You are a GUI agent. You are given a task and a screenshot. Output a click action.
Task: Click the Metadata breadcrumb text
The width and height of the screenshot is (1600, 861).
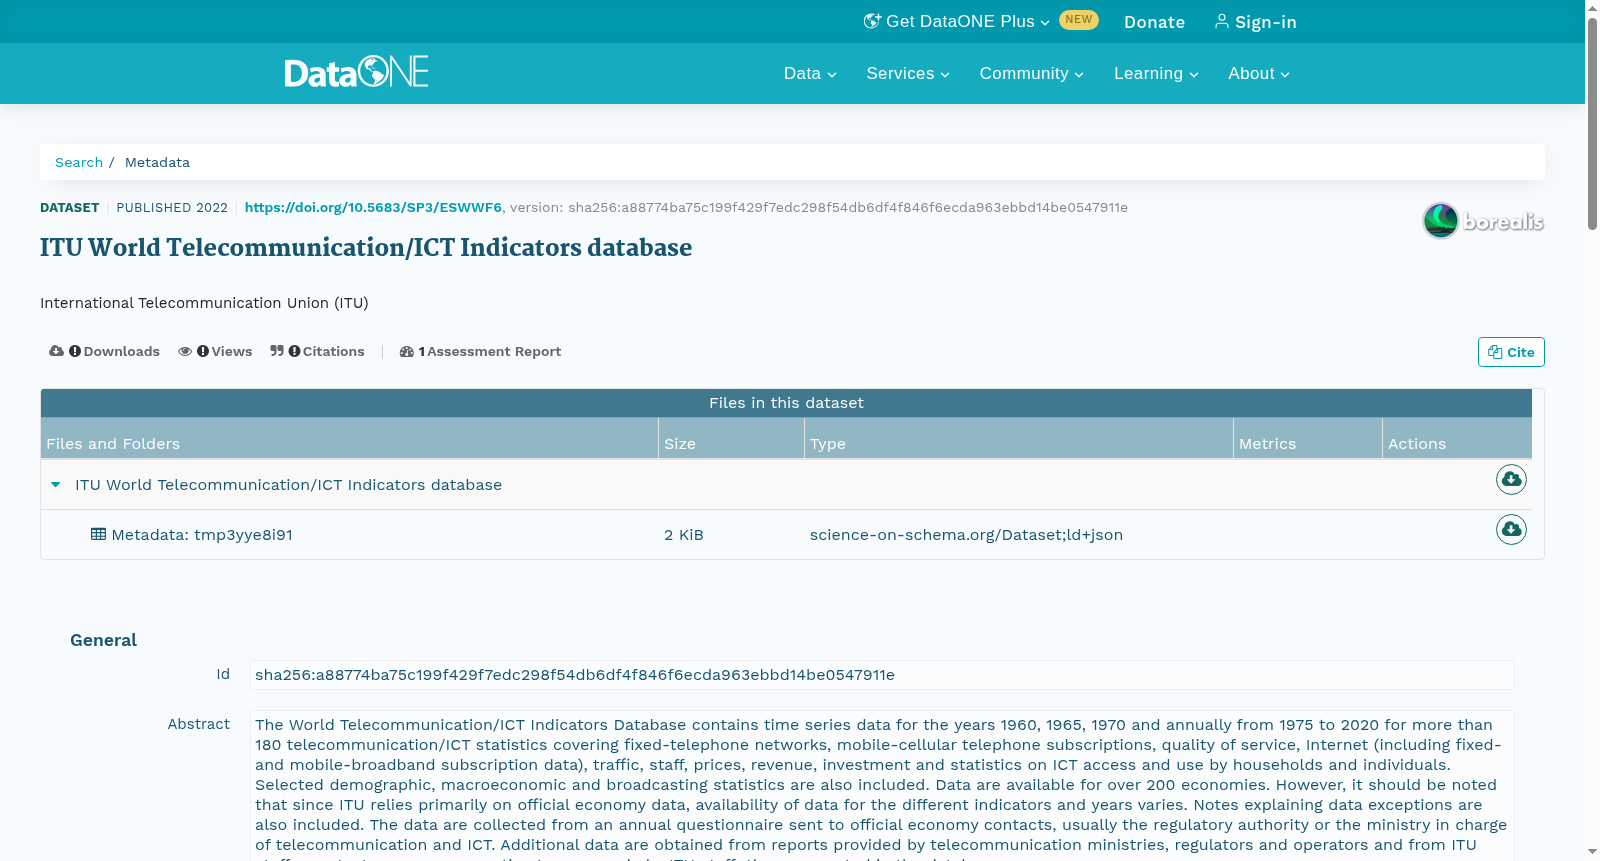[x=157, y=162]
